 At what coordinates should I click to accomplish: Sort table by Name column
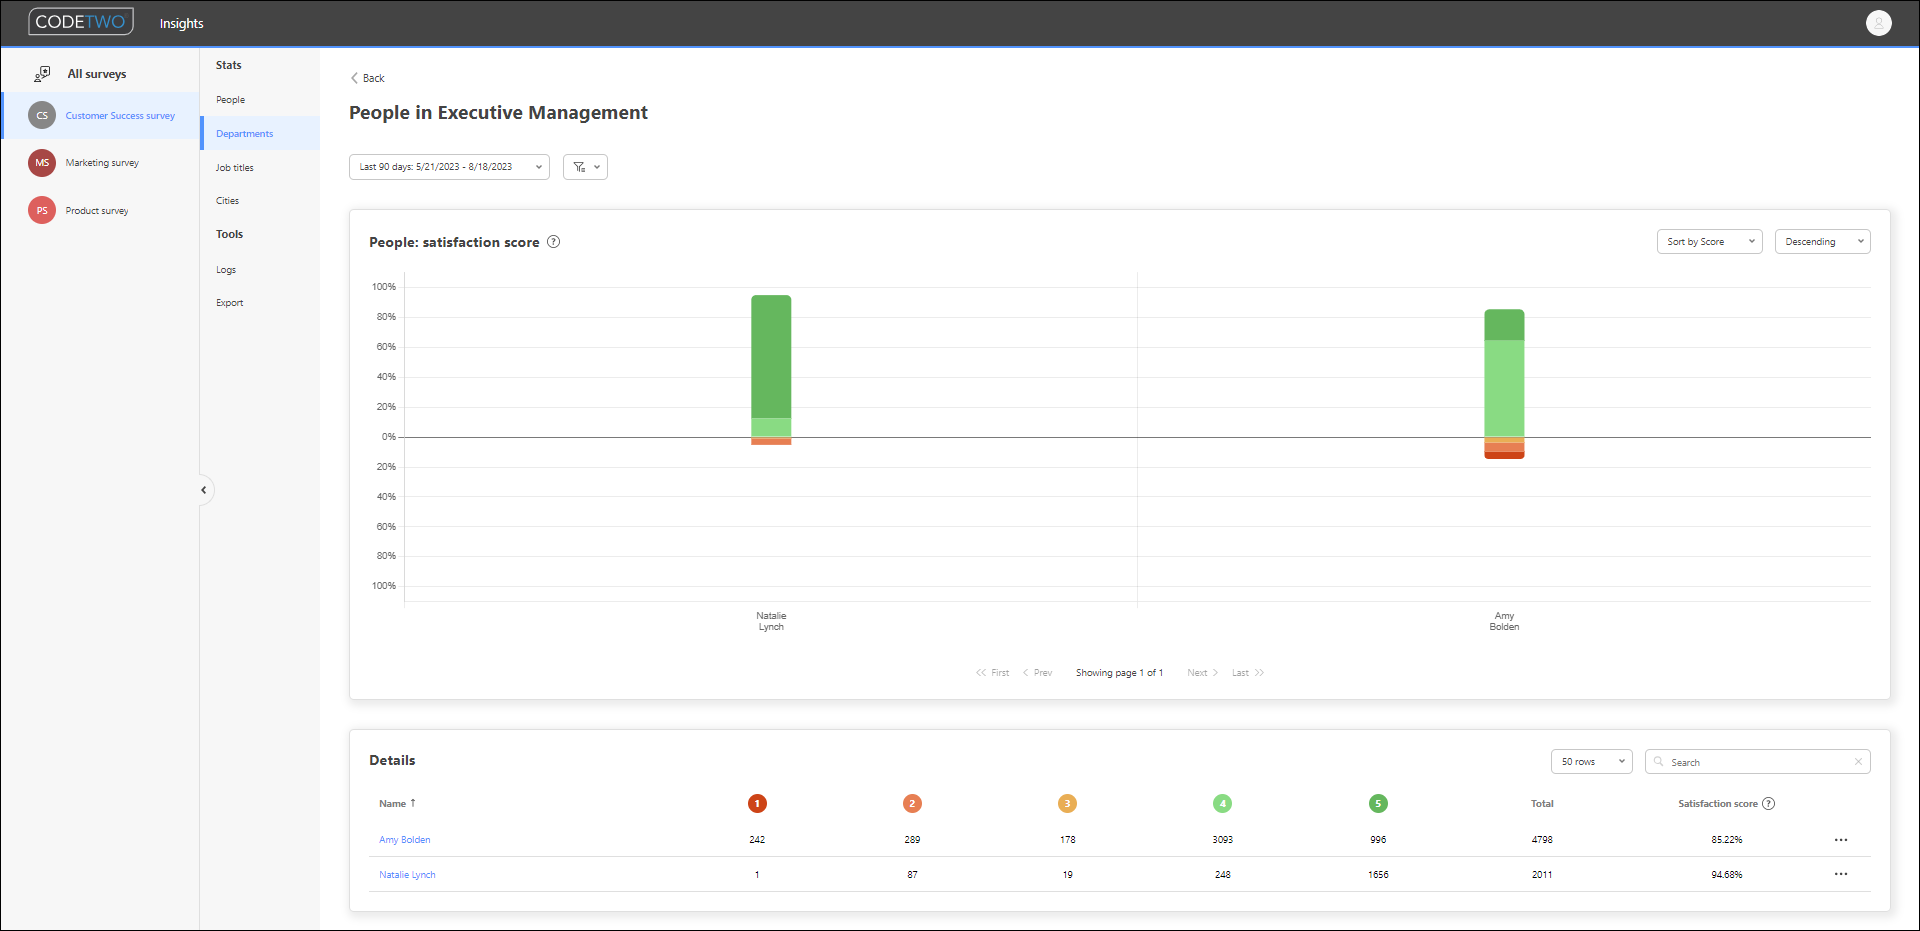pyautogui.click(x=397, y=804)
